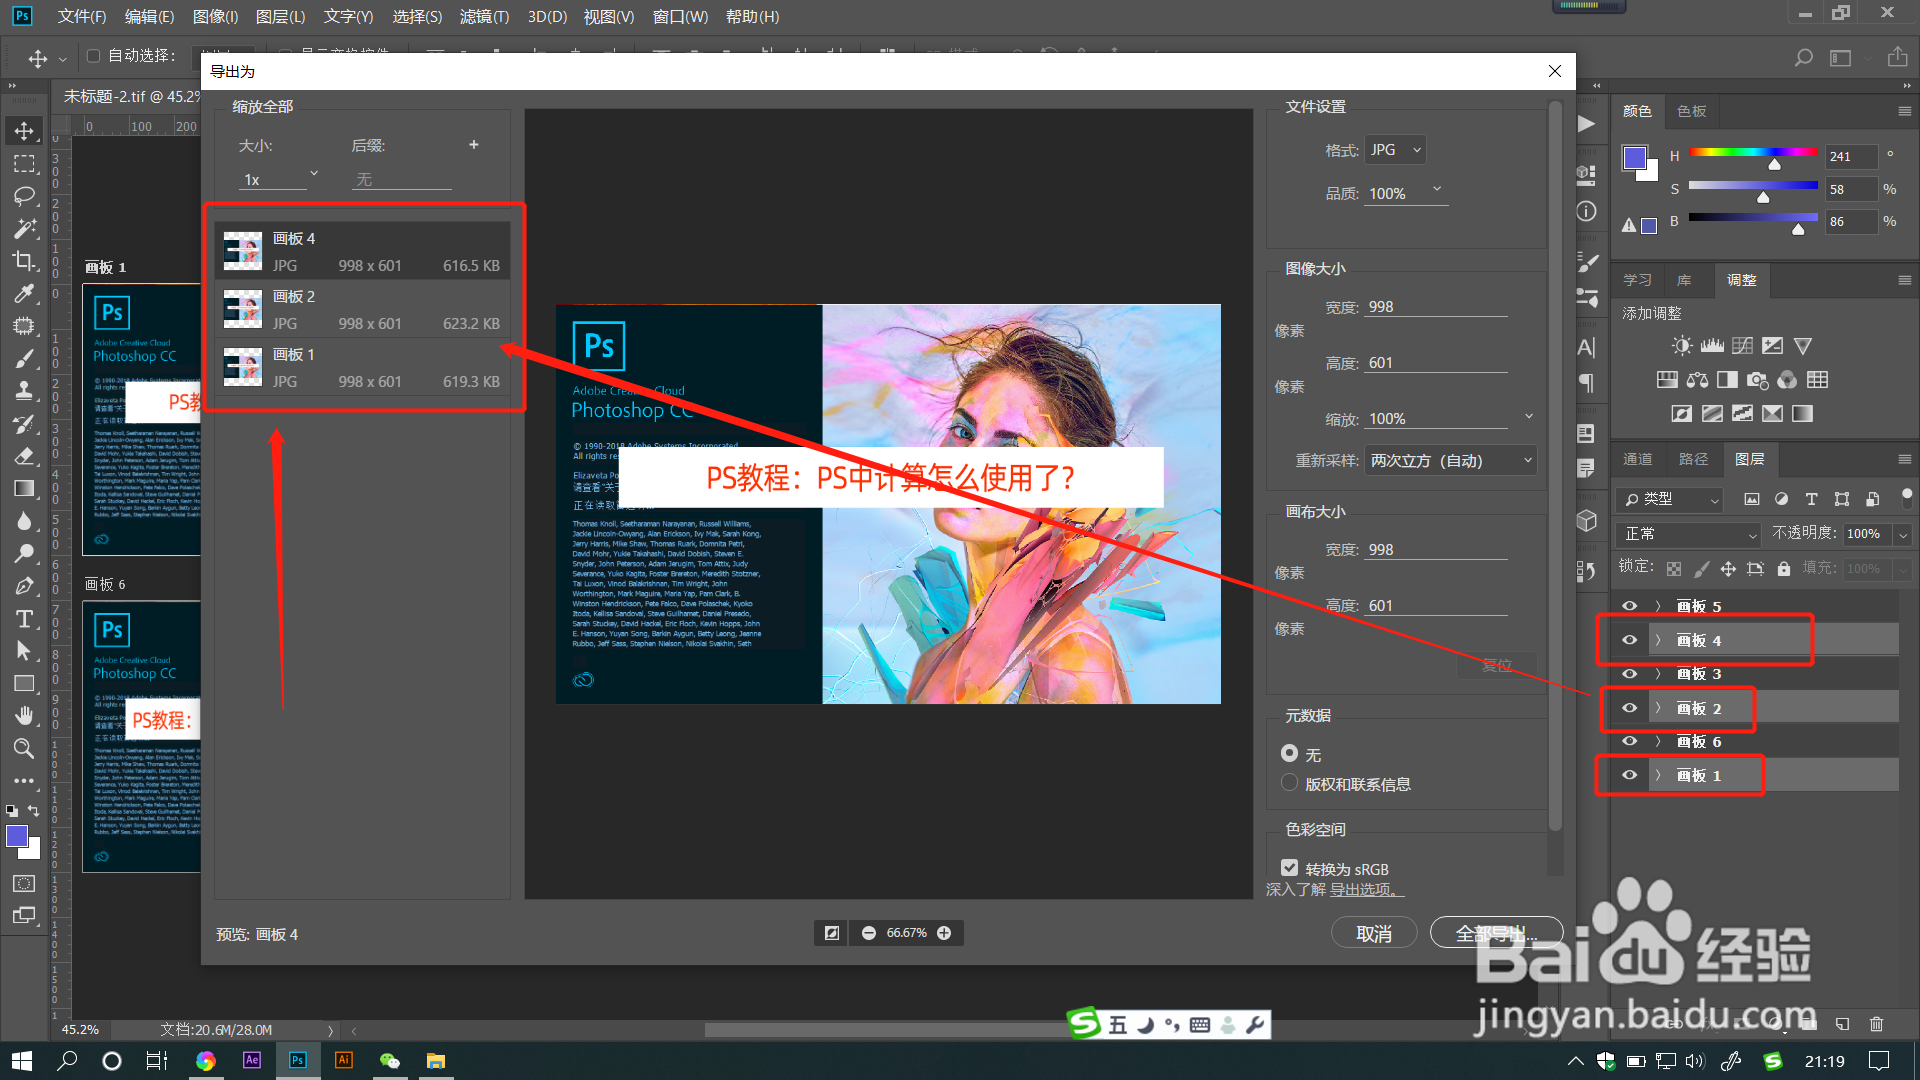This screenshot has height=1080, width=1920.
Task: Open File Explorer from the taskbar
Action: [x=436, y=1061]
